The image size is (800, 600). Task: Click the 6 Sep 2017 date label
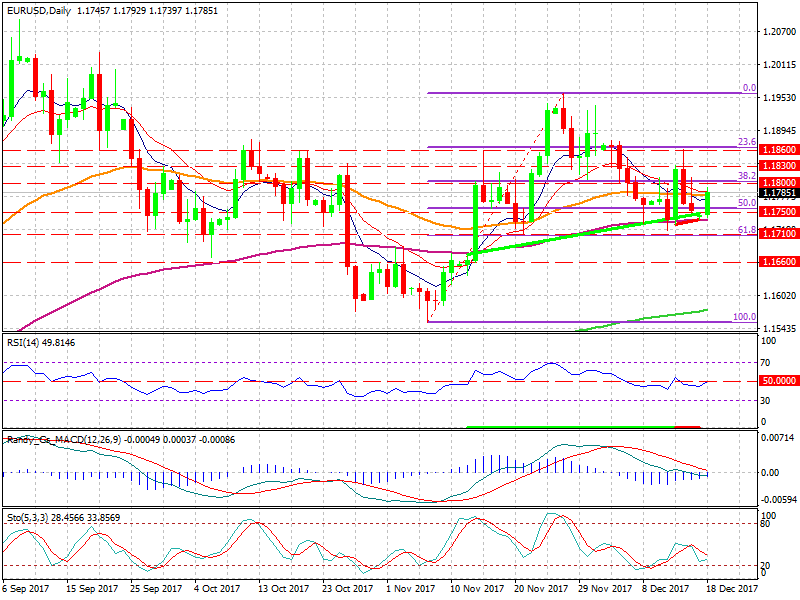click(26, 588)
